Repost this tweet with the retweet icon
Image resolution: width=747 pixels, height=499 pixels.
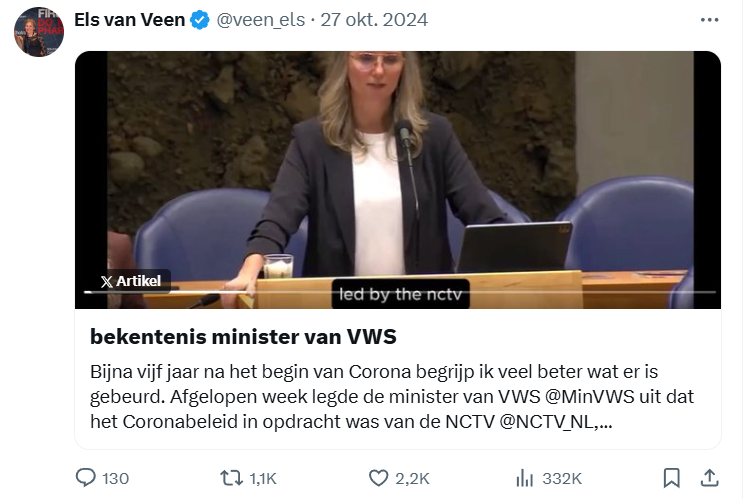[231, 478]
